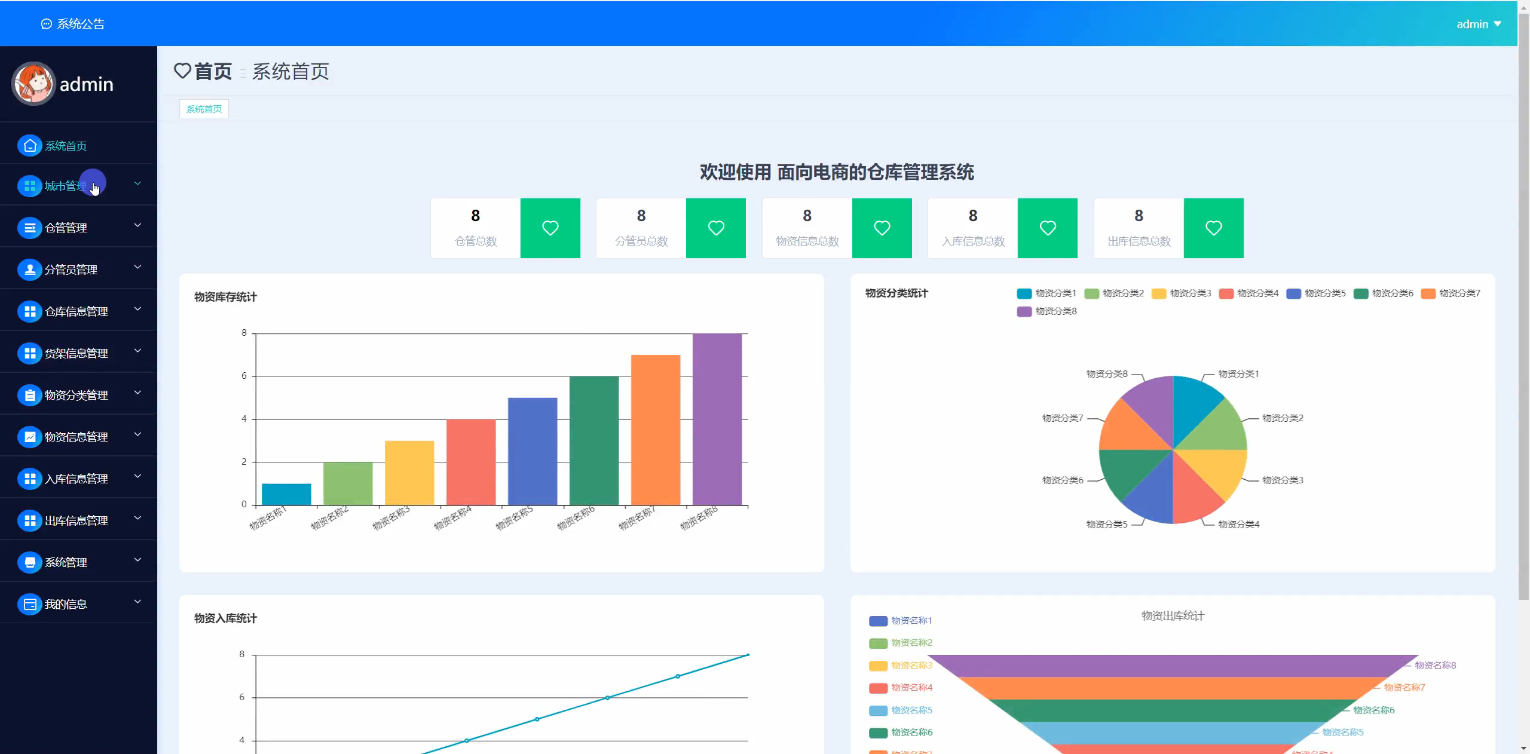The image size is (1530, 754).
Task: Click heart icon on 物资信息总数 card
Action: [882, 228]
